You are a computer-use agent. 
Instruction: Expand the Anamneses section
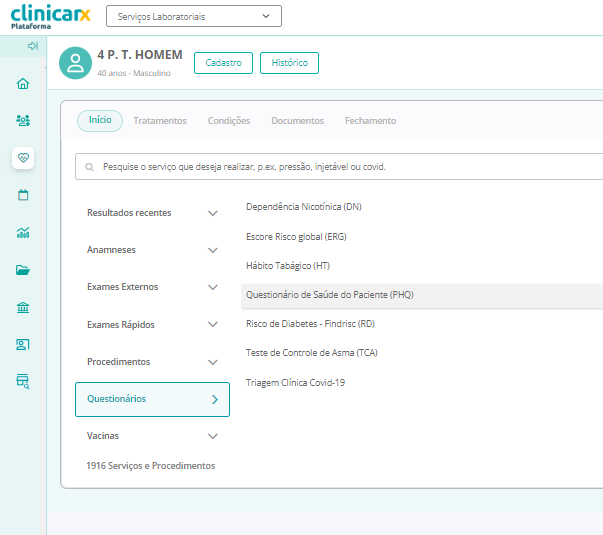(x=152, y=250)
